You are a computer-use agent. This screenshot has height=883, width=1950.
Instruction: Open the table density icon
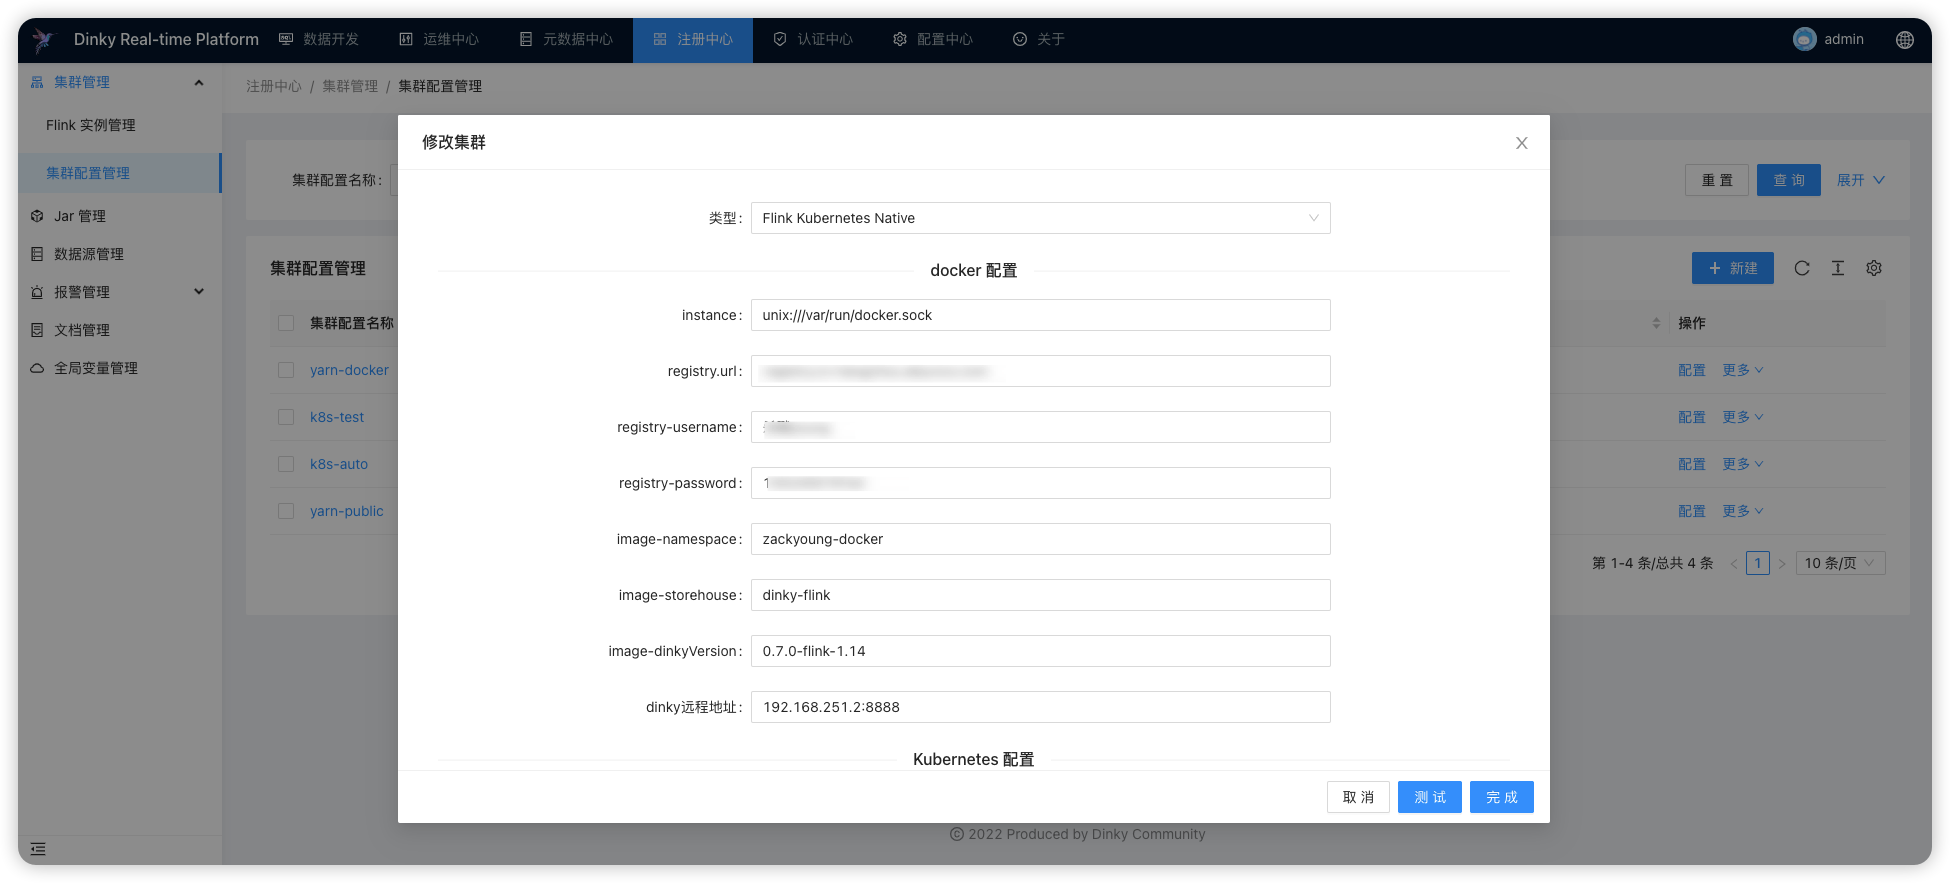click(x=1838, y=268)
